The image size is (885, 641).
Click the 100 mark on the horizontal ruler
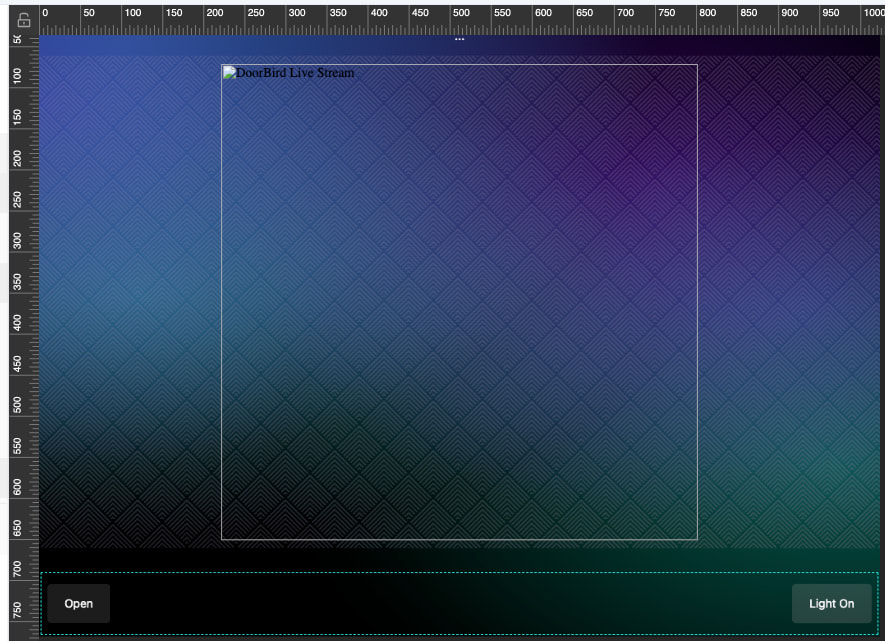(131, 14)
